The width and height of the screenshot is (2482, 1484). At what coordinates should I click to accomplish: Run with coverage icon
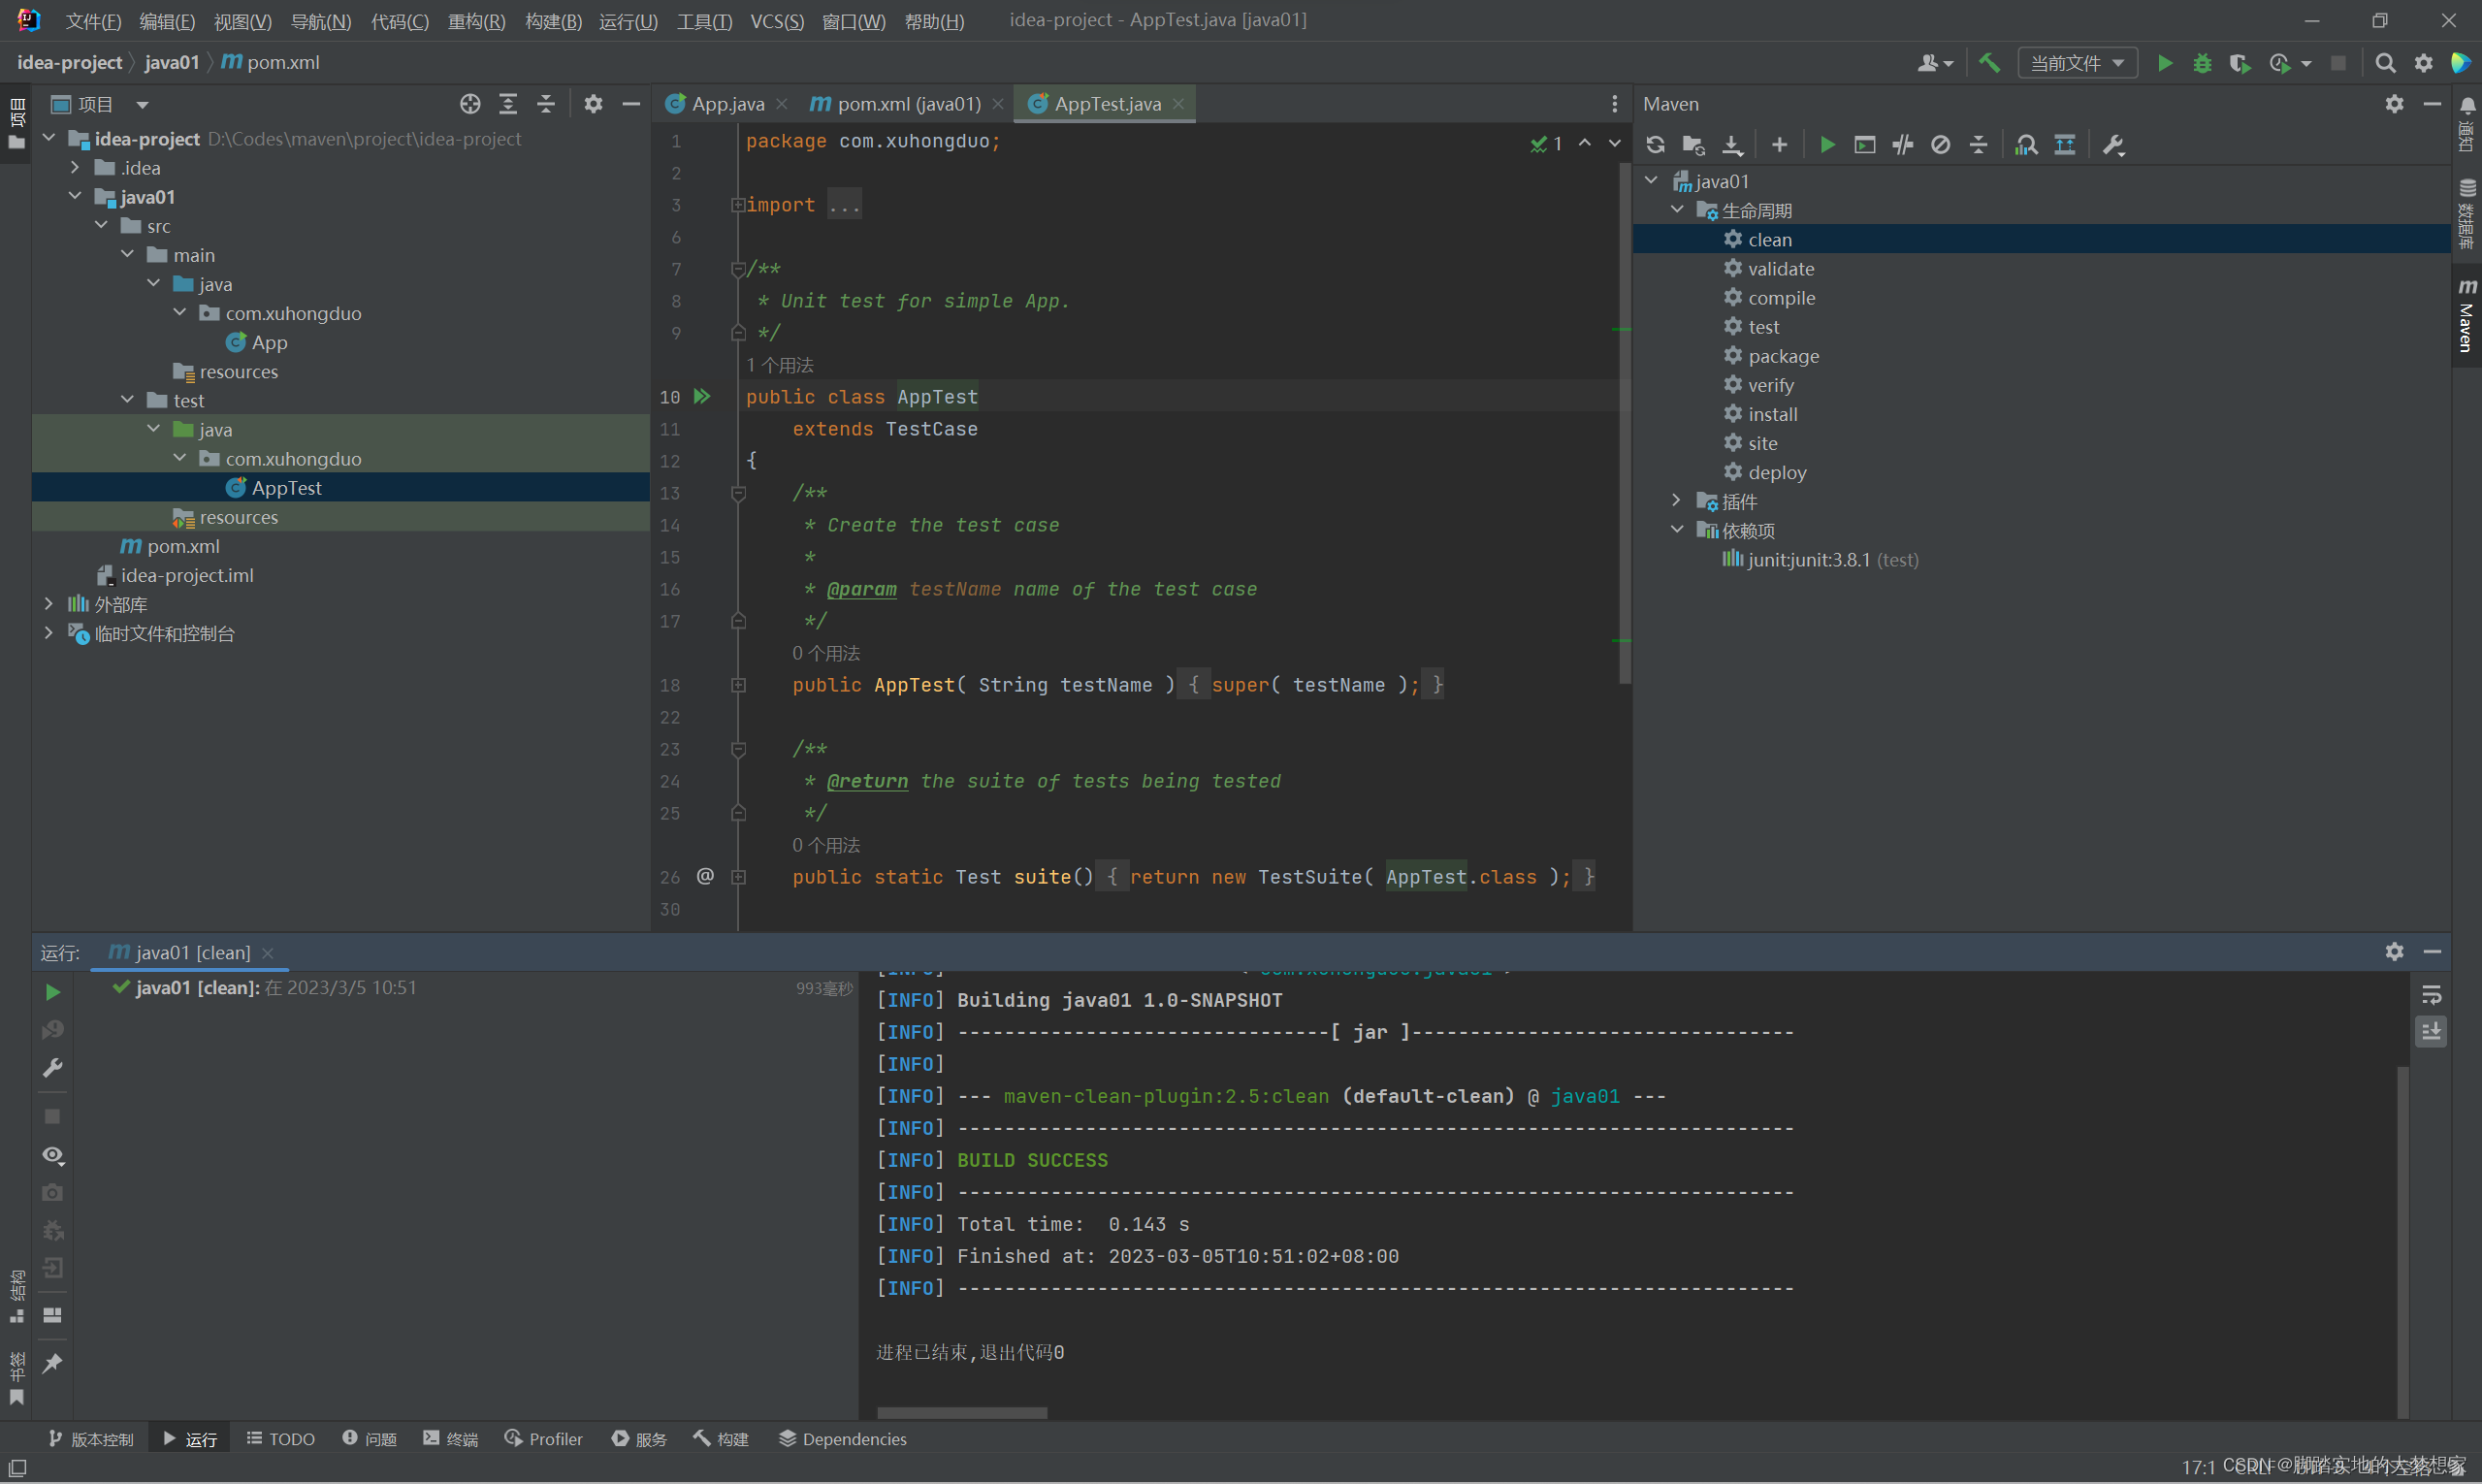point(2240,63)
